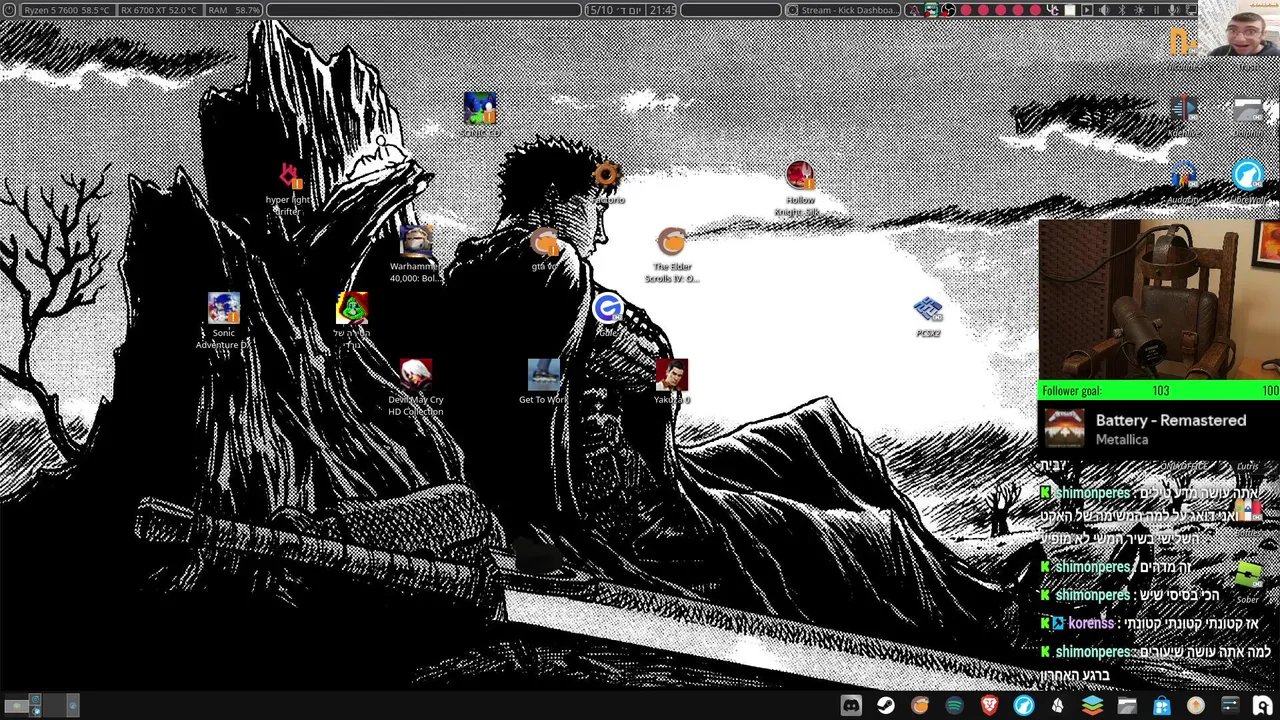Open the Get To Work shortcut
Screen dimensions: 1280x720
coord(544,381)
